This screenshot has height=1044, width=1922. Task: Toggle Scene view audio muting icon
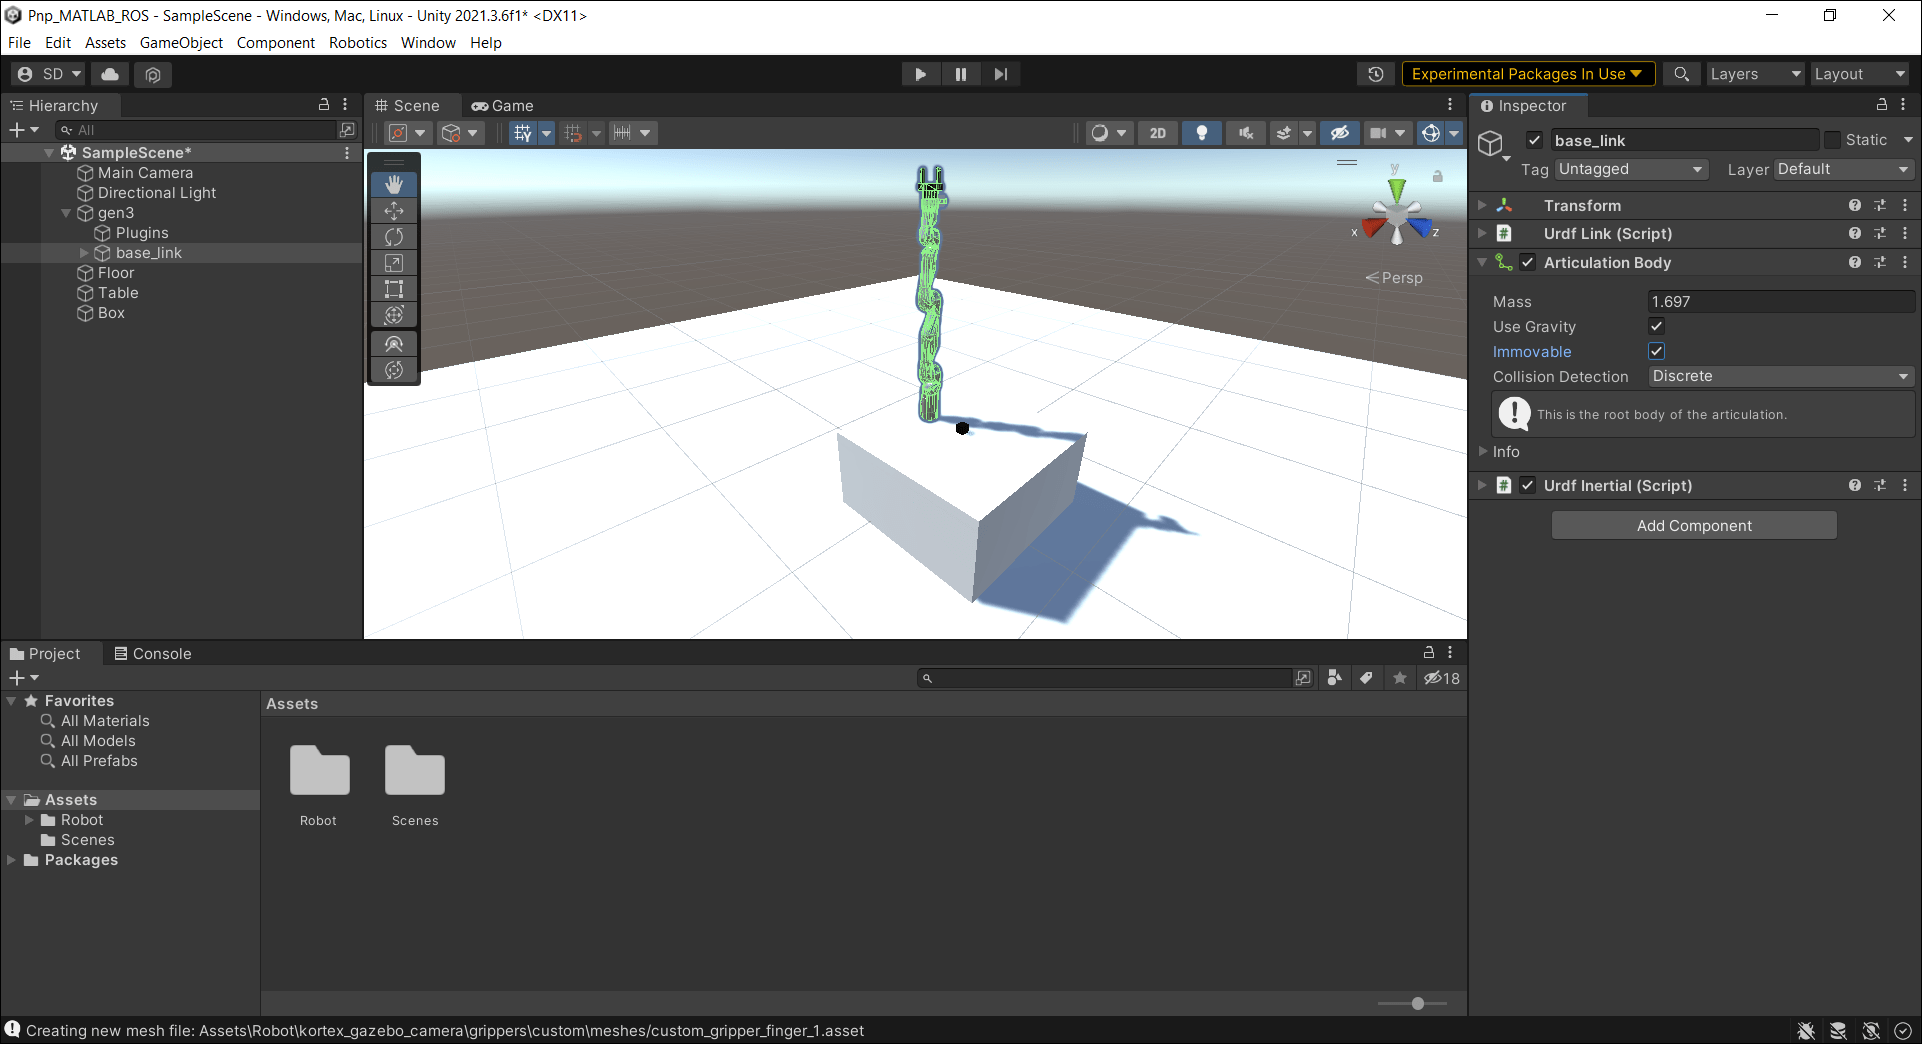(1245, 132)
